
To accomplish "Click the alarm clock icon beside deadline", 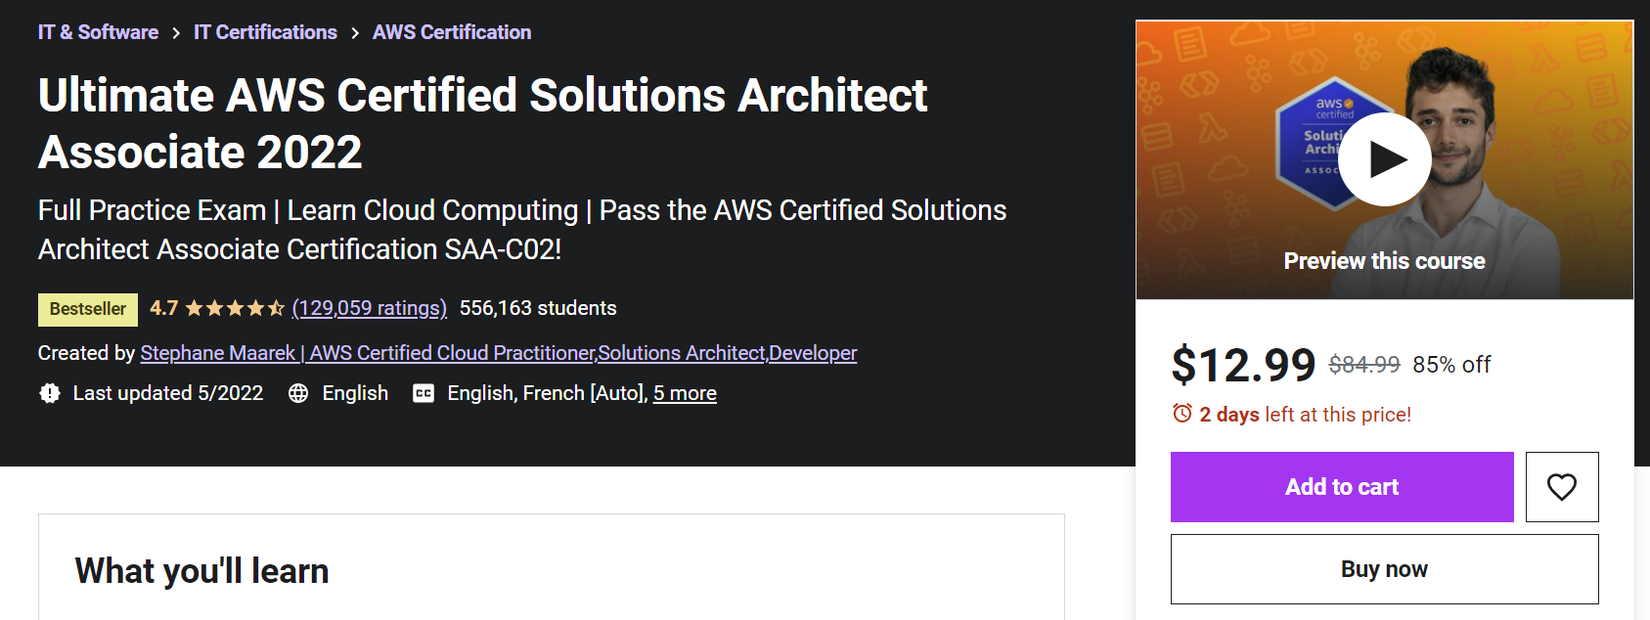I will point(1182,414).
